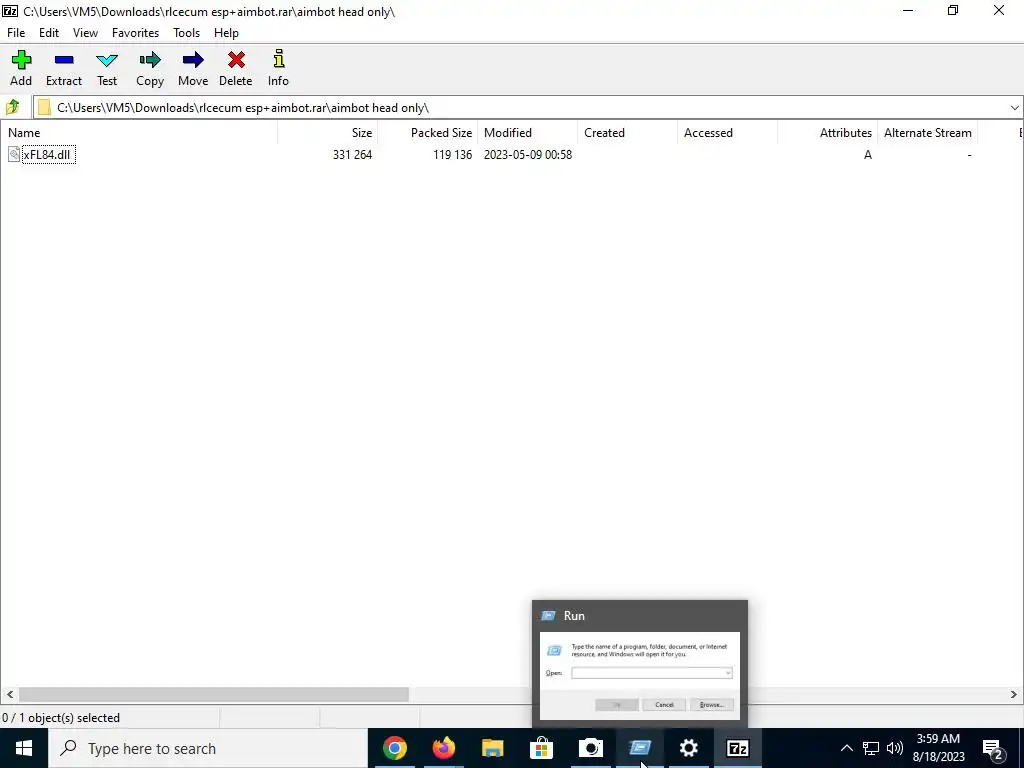This screenshot has height=768, width=1024.
Task: Sort by the Packed Size column header
Action: click(x=428, y=133)
